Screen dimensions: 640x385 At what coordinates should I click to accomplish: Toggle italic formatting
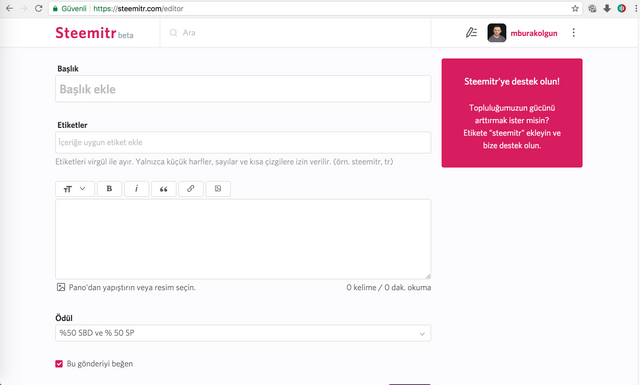(x=136, y=189)
